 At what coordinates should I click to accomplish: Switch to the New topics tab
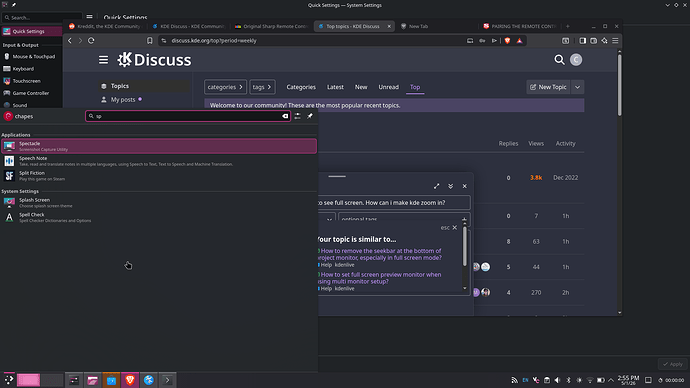coord(361,87)
